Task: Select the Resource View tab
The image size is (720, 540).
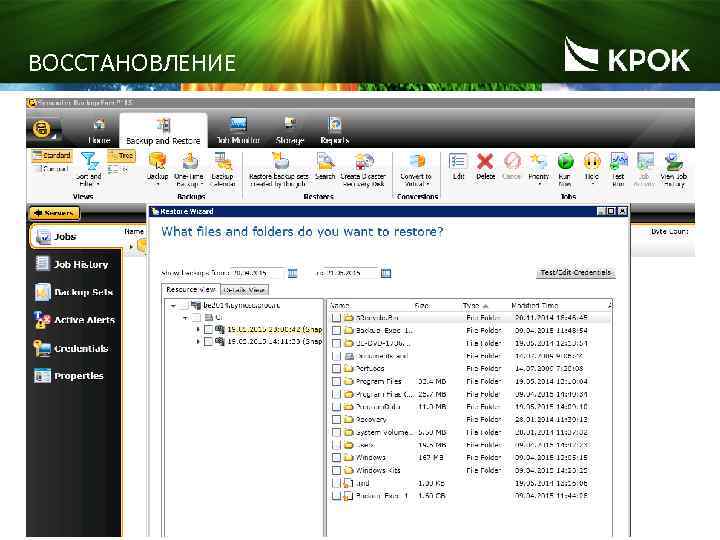Action: (x=191, y=290)
